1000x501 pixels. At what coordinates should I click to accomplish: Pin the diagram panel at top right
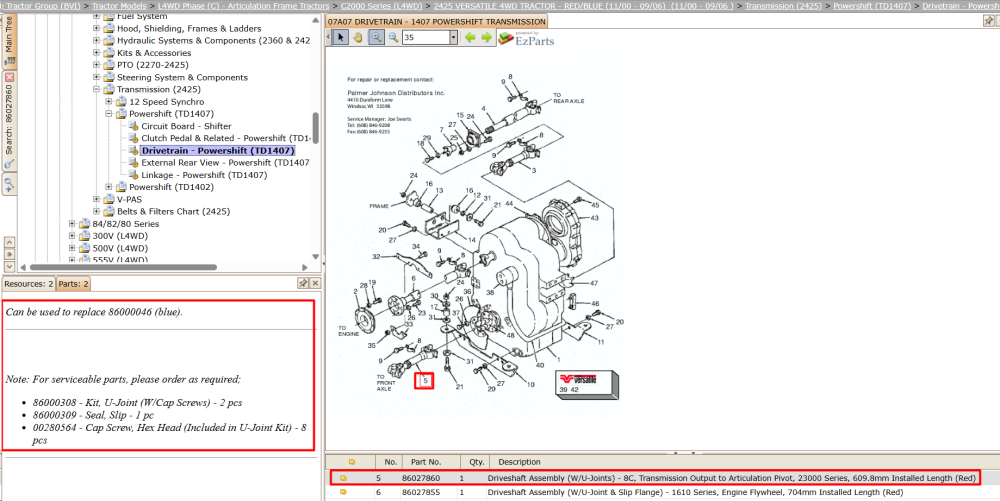(x=987, y=20)
